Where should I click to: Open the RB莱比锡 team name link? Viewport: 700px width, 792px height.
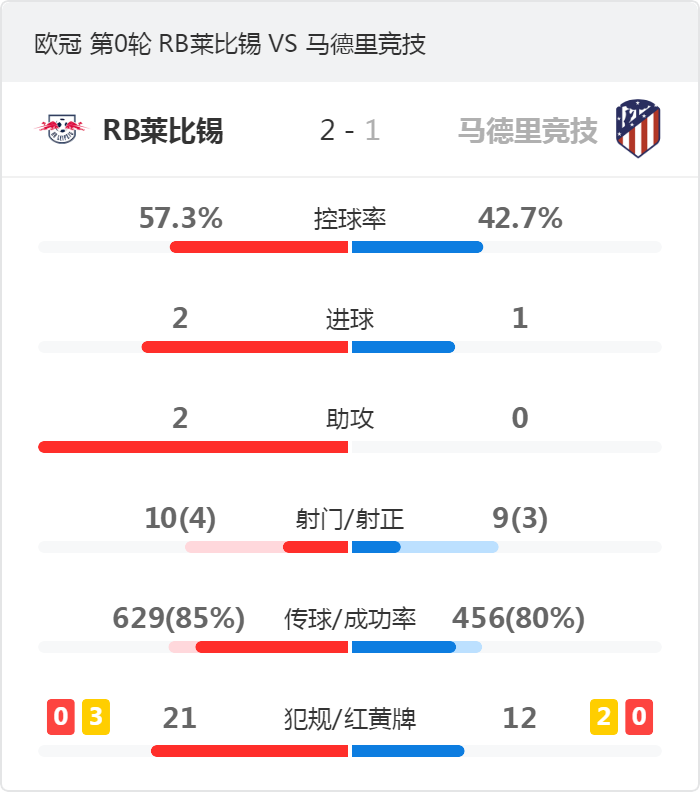point(163,130)
